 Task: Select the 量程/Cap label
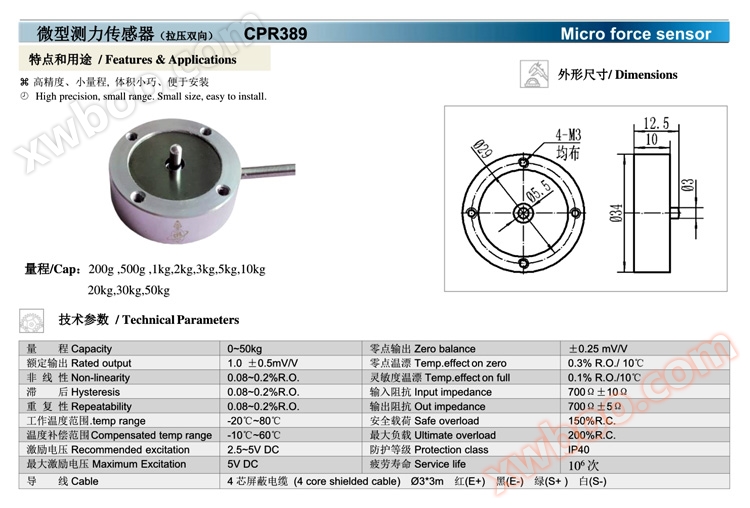click(53, 269)
